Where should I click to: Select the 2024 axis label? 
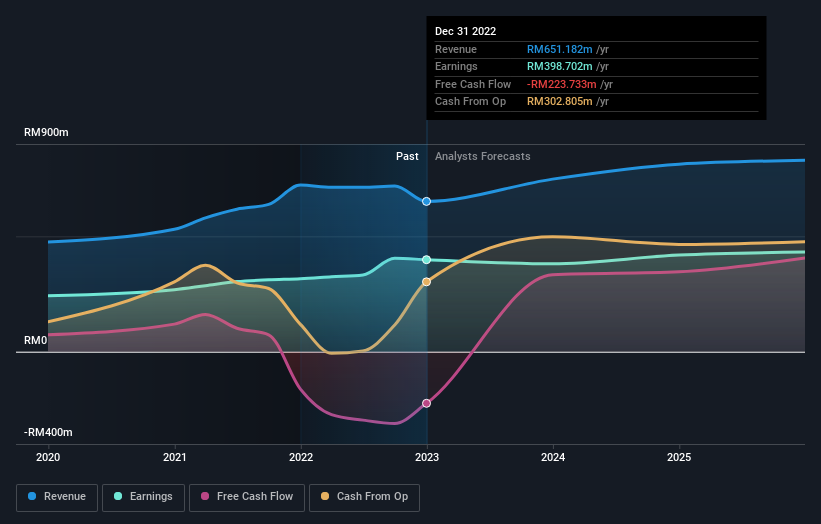pos(553,458)
